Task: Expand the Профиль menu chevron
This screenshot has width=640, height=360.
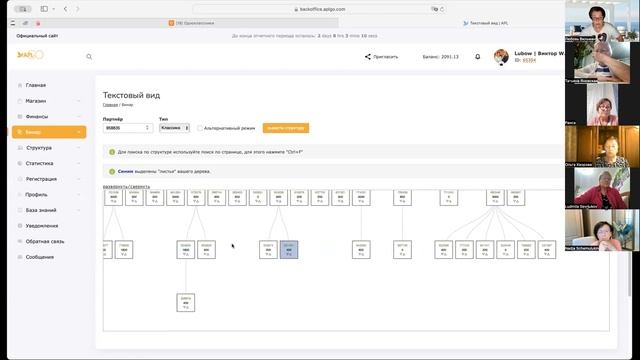Action: tap(78, 195)
